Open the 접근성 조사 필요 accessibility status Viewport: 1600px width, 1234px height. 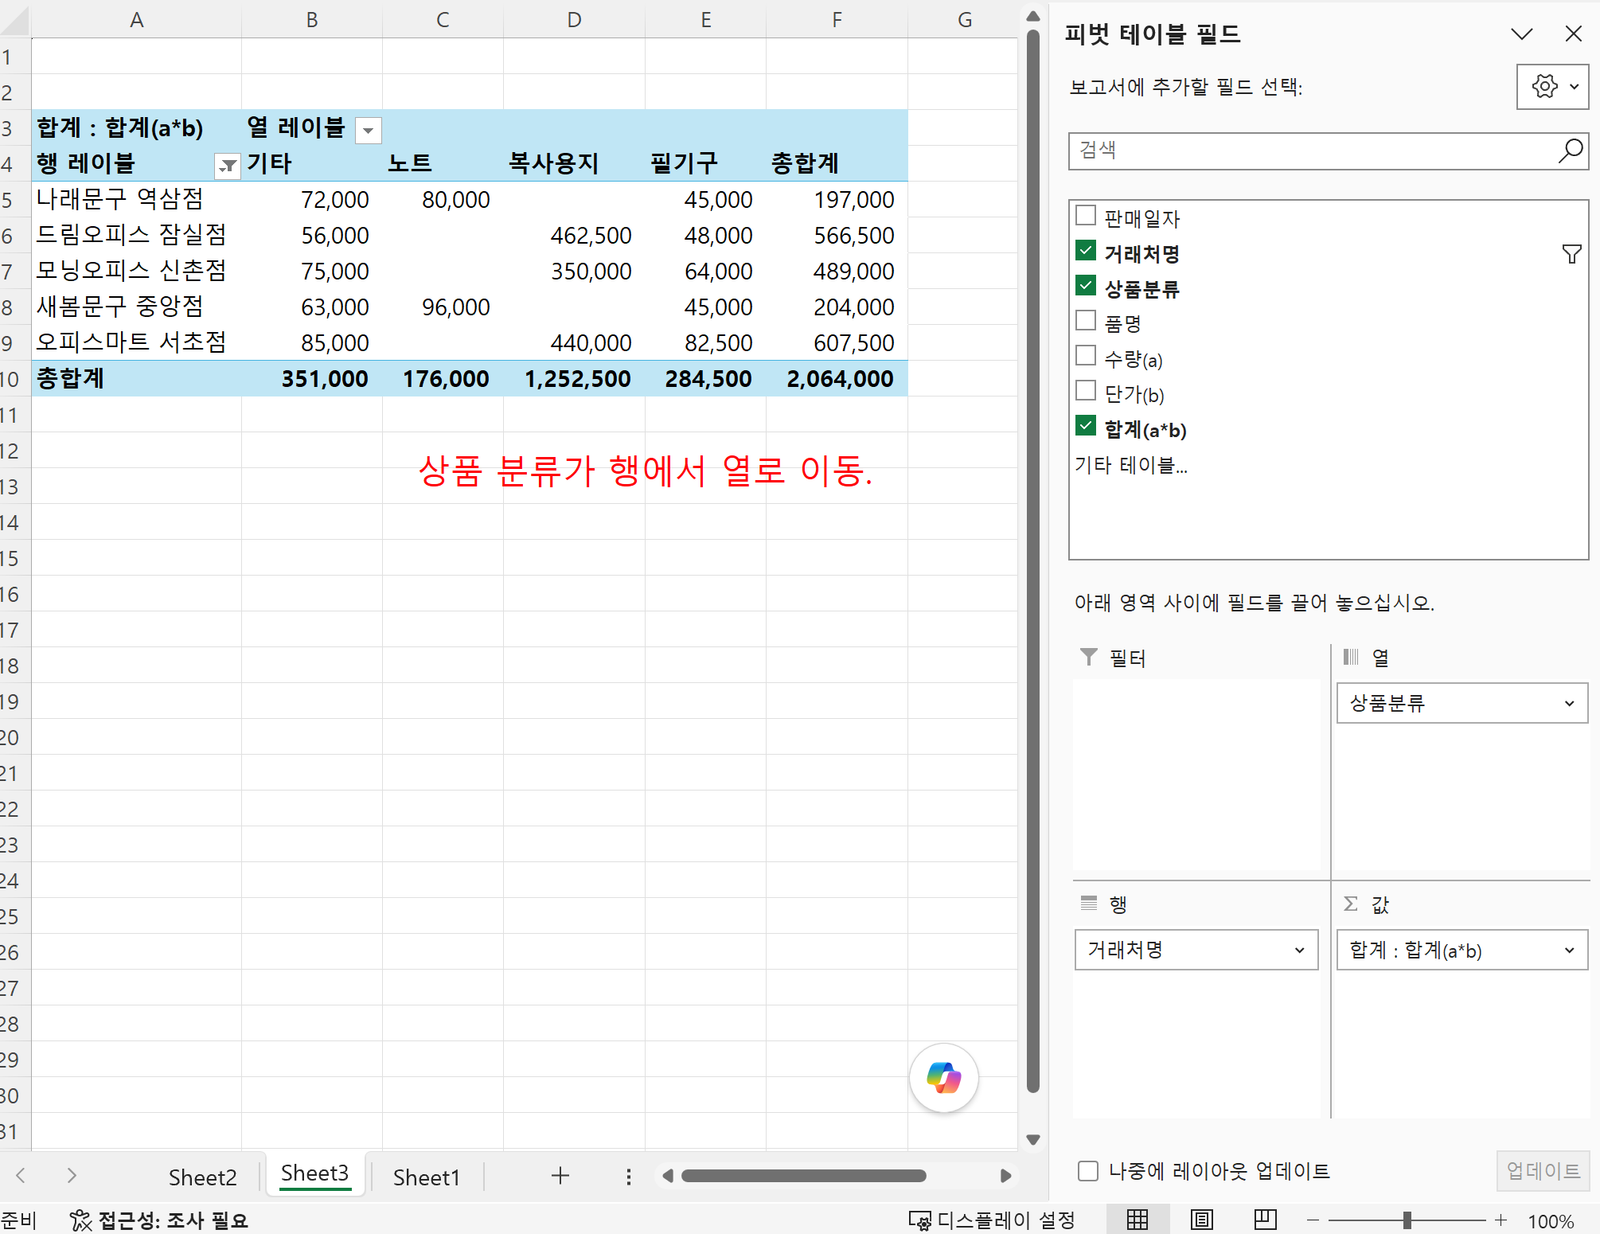(158, 1220)
